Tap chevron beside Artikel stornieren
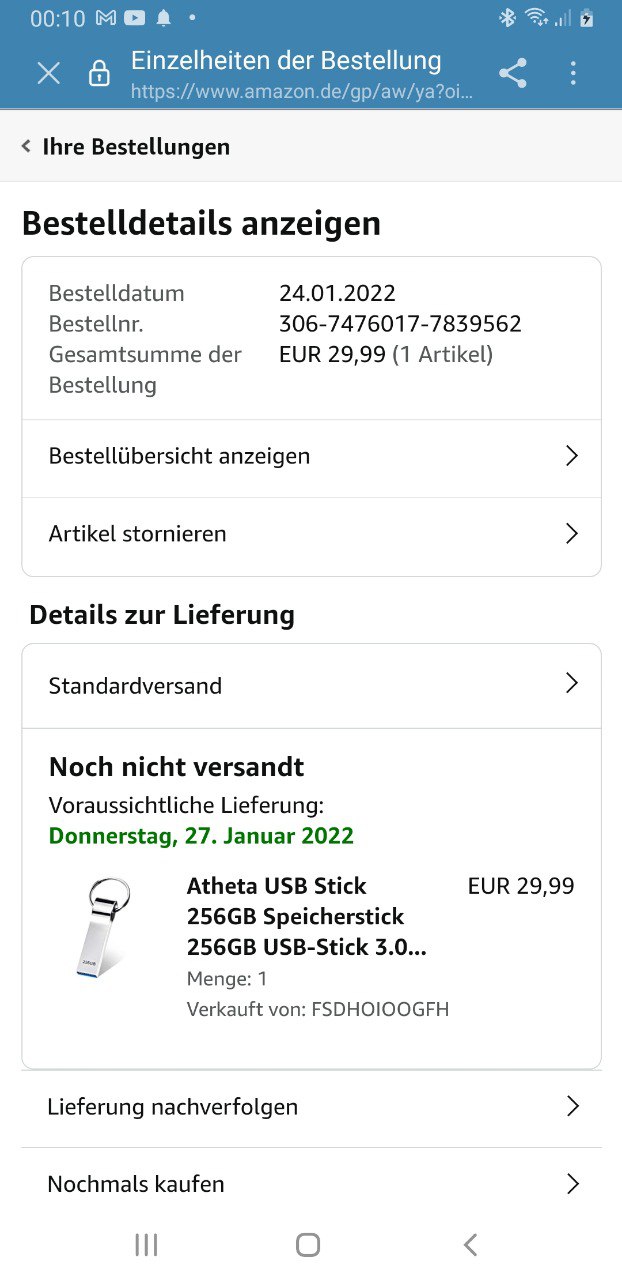Viewport: 622px width, 1280px height. [572, 534]
